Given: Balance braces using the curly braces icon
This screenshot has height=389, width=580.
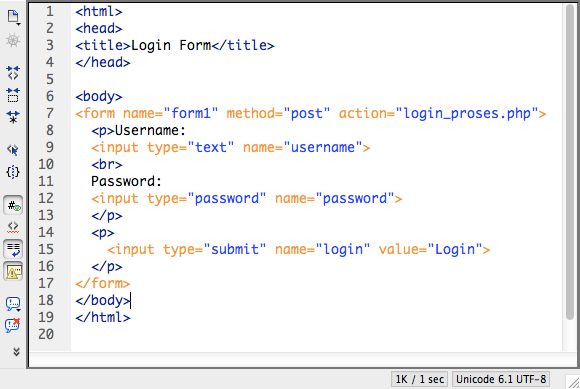Looking at the screenshot, I should [13, 172].
